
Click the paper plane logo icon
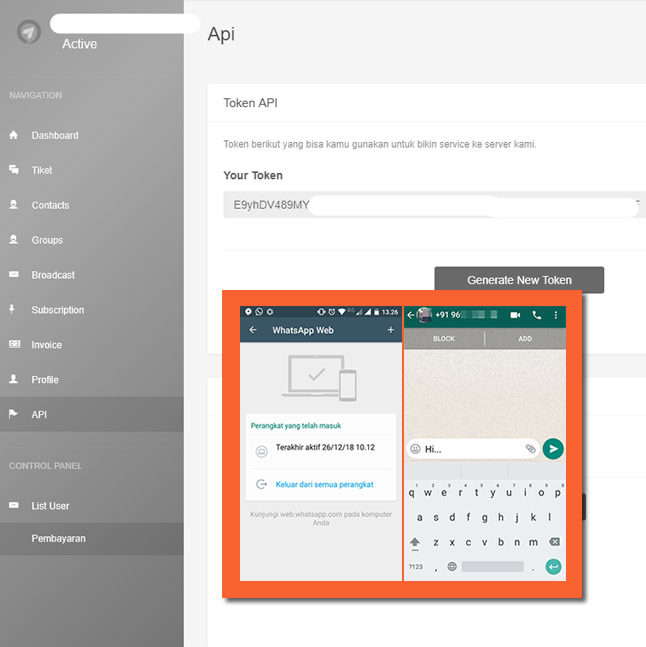pyautogui.click(x=29, y=33)
